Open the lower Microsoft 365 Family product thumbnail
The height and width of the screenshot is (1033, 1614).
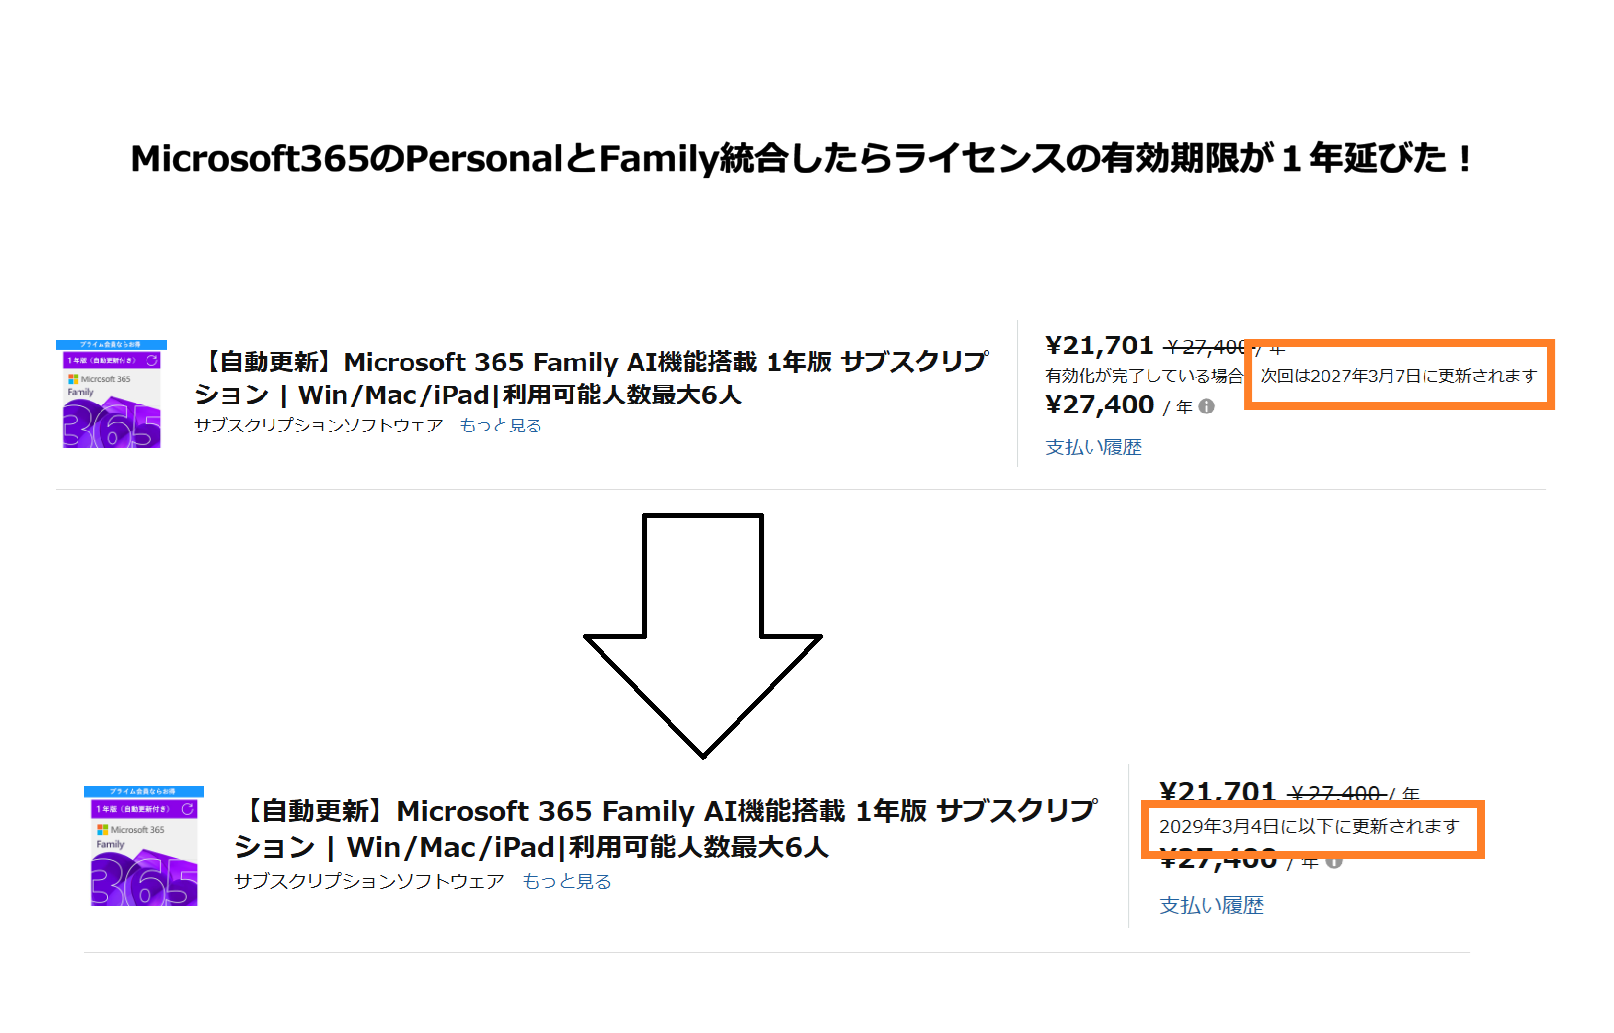coord(144,846)
